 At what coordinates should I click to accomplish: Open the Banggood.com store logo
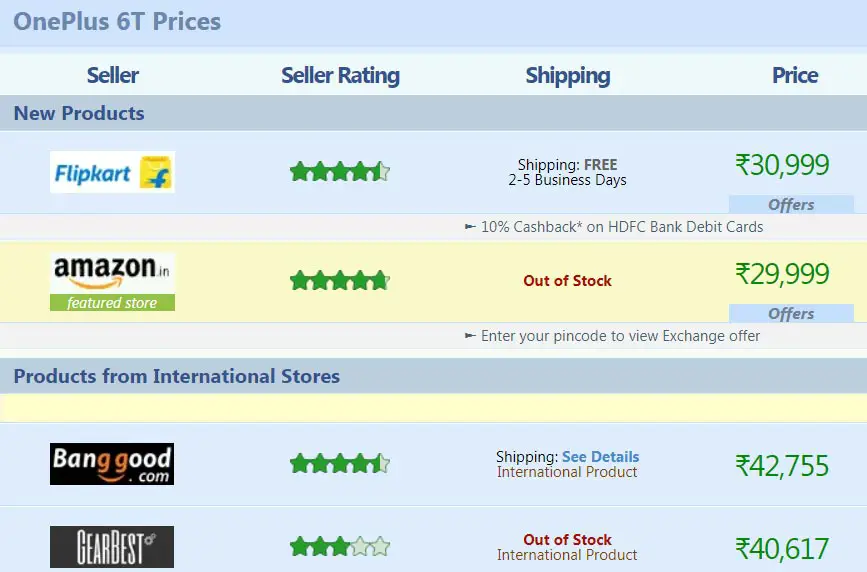click(x=112, y=464)
